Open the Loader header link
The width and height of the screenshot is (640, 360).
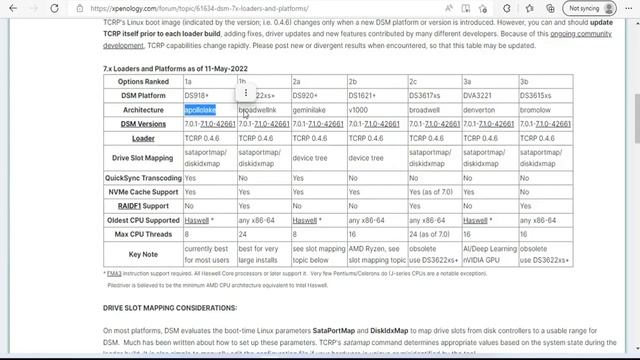[143, 138]
